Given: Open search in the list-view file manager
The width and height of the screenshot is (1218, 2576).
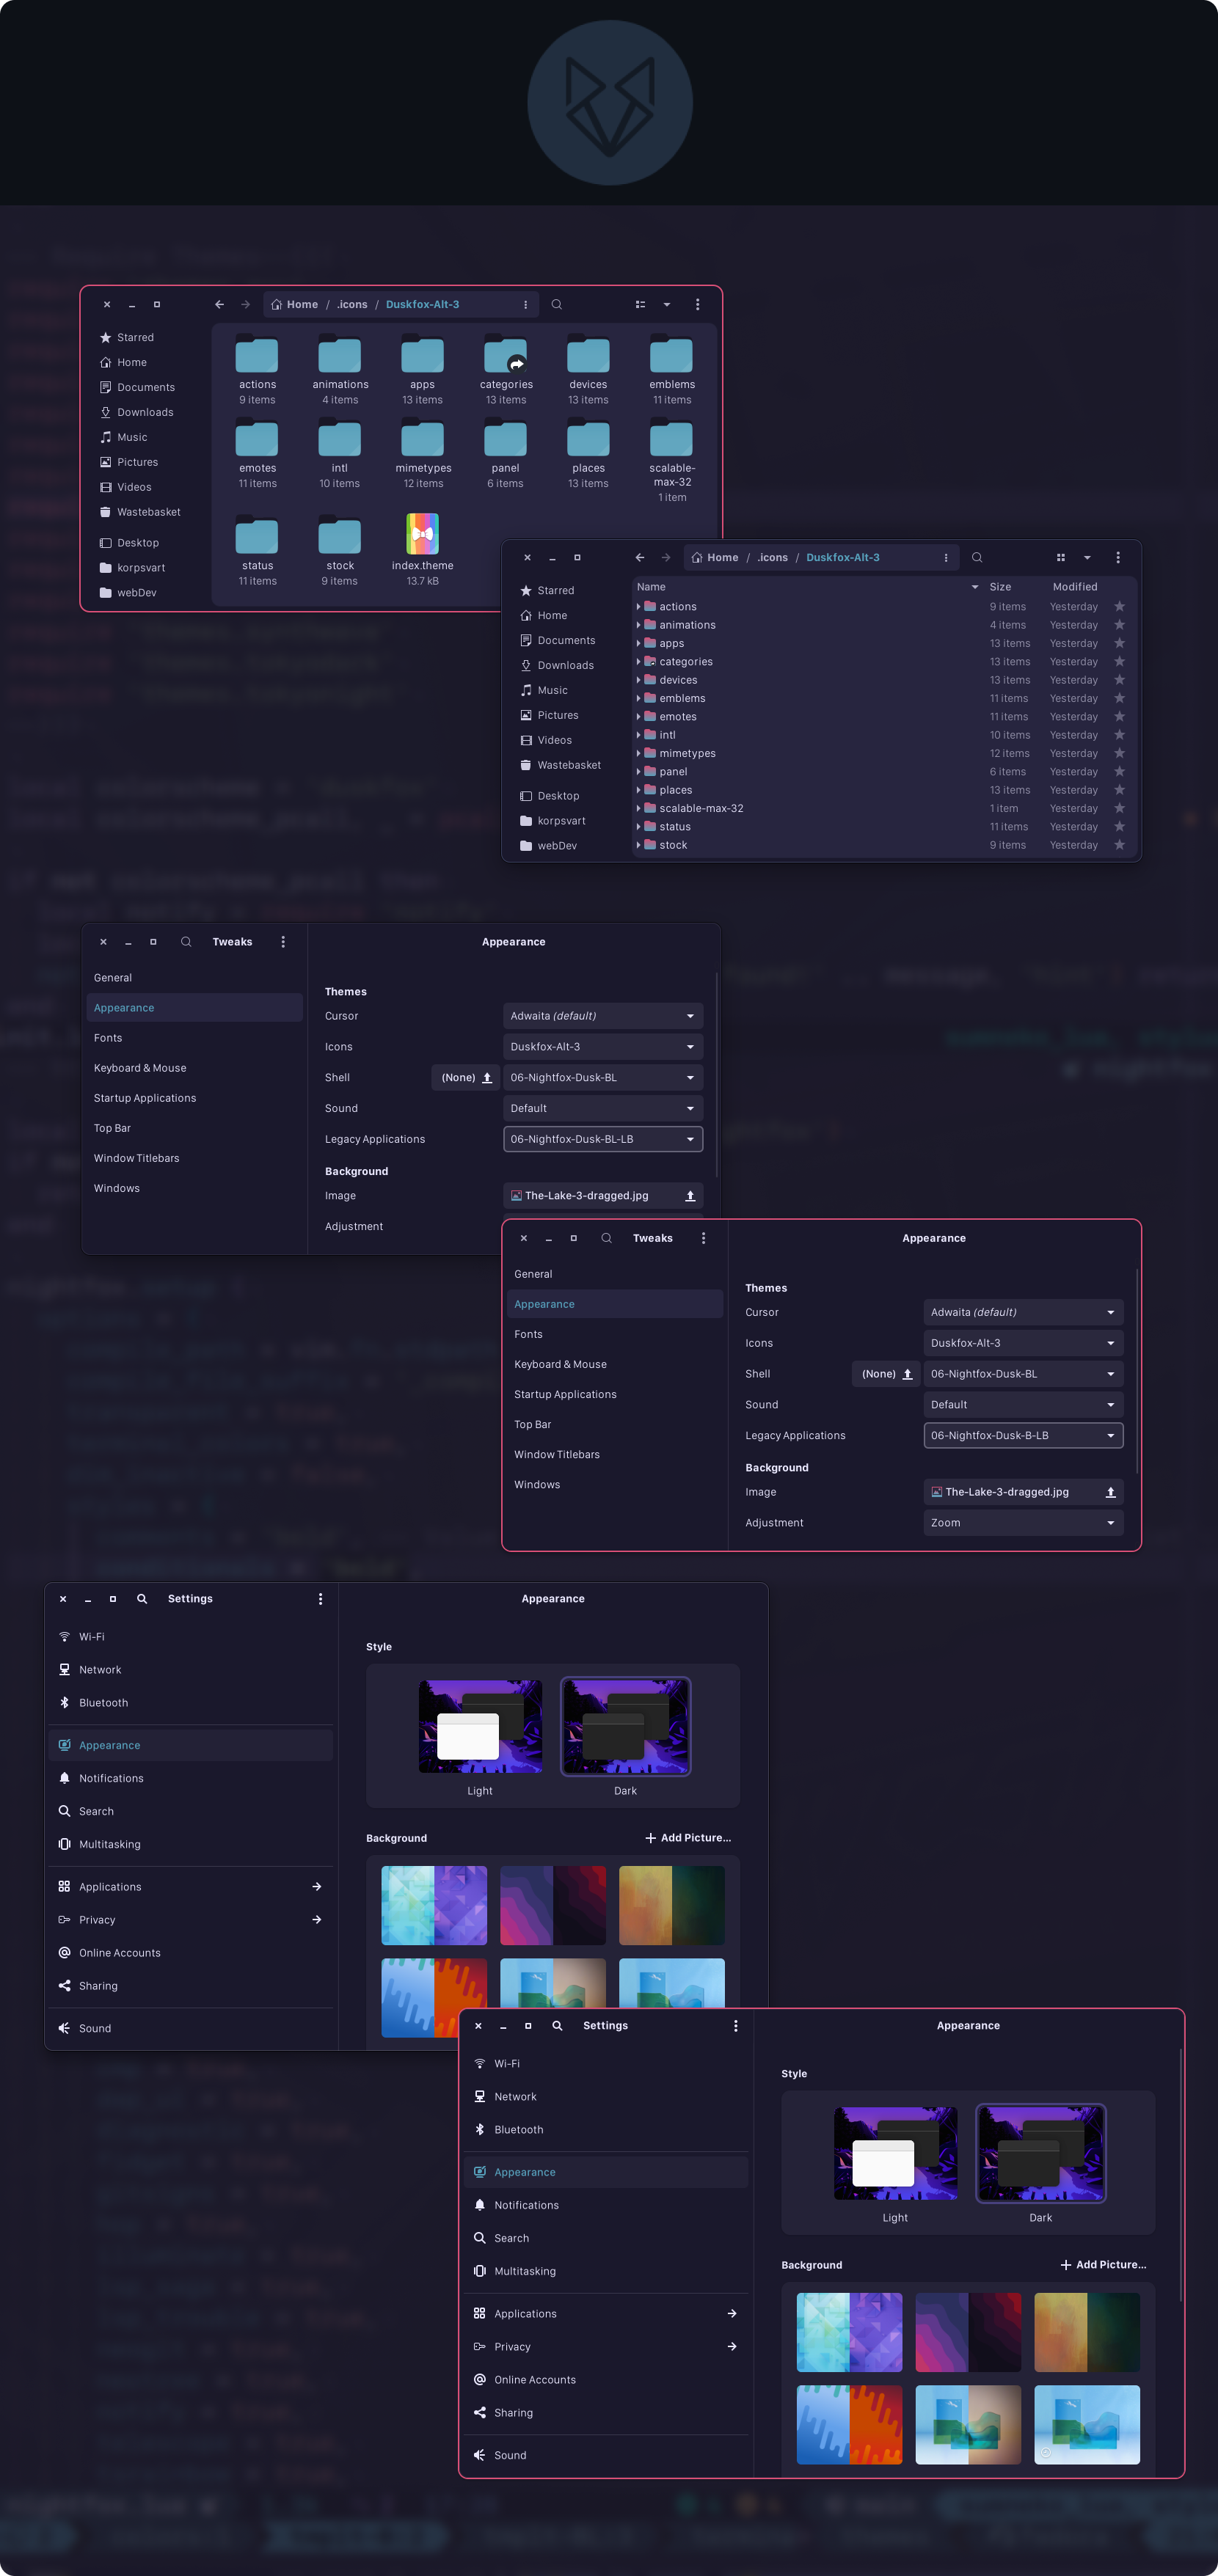Looking at the screenshot, I should (977, 558).
